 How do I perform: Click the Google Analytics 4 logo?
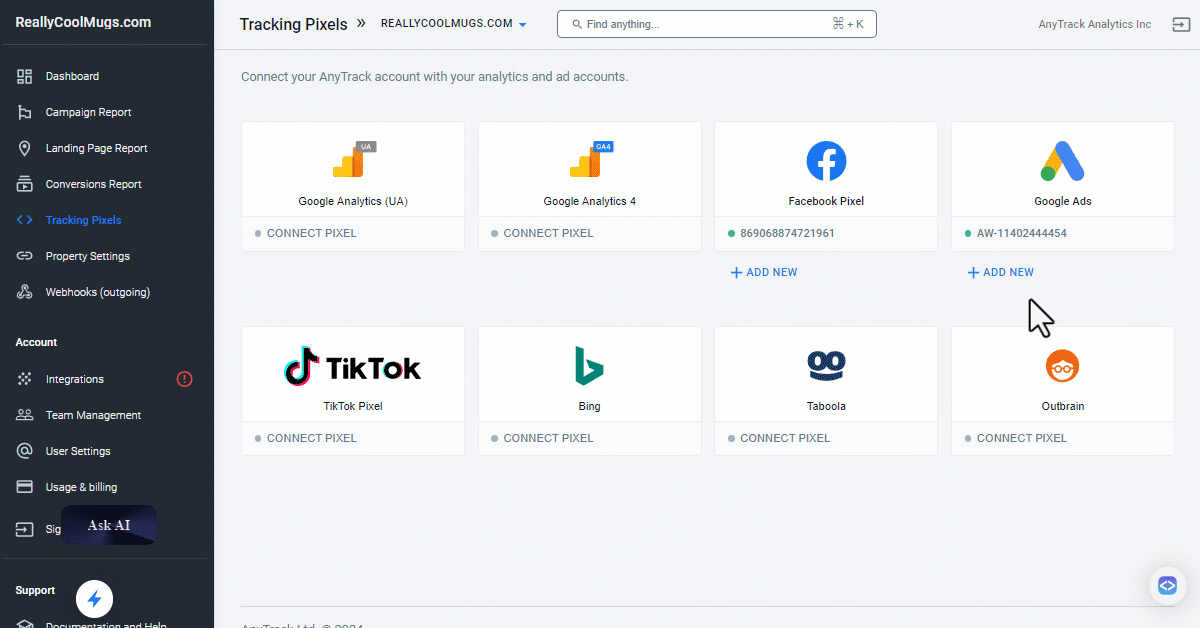[590, 160]
